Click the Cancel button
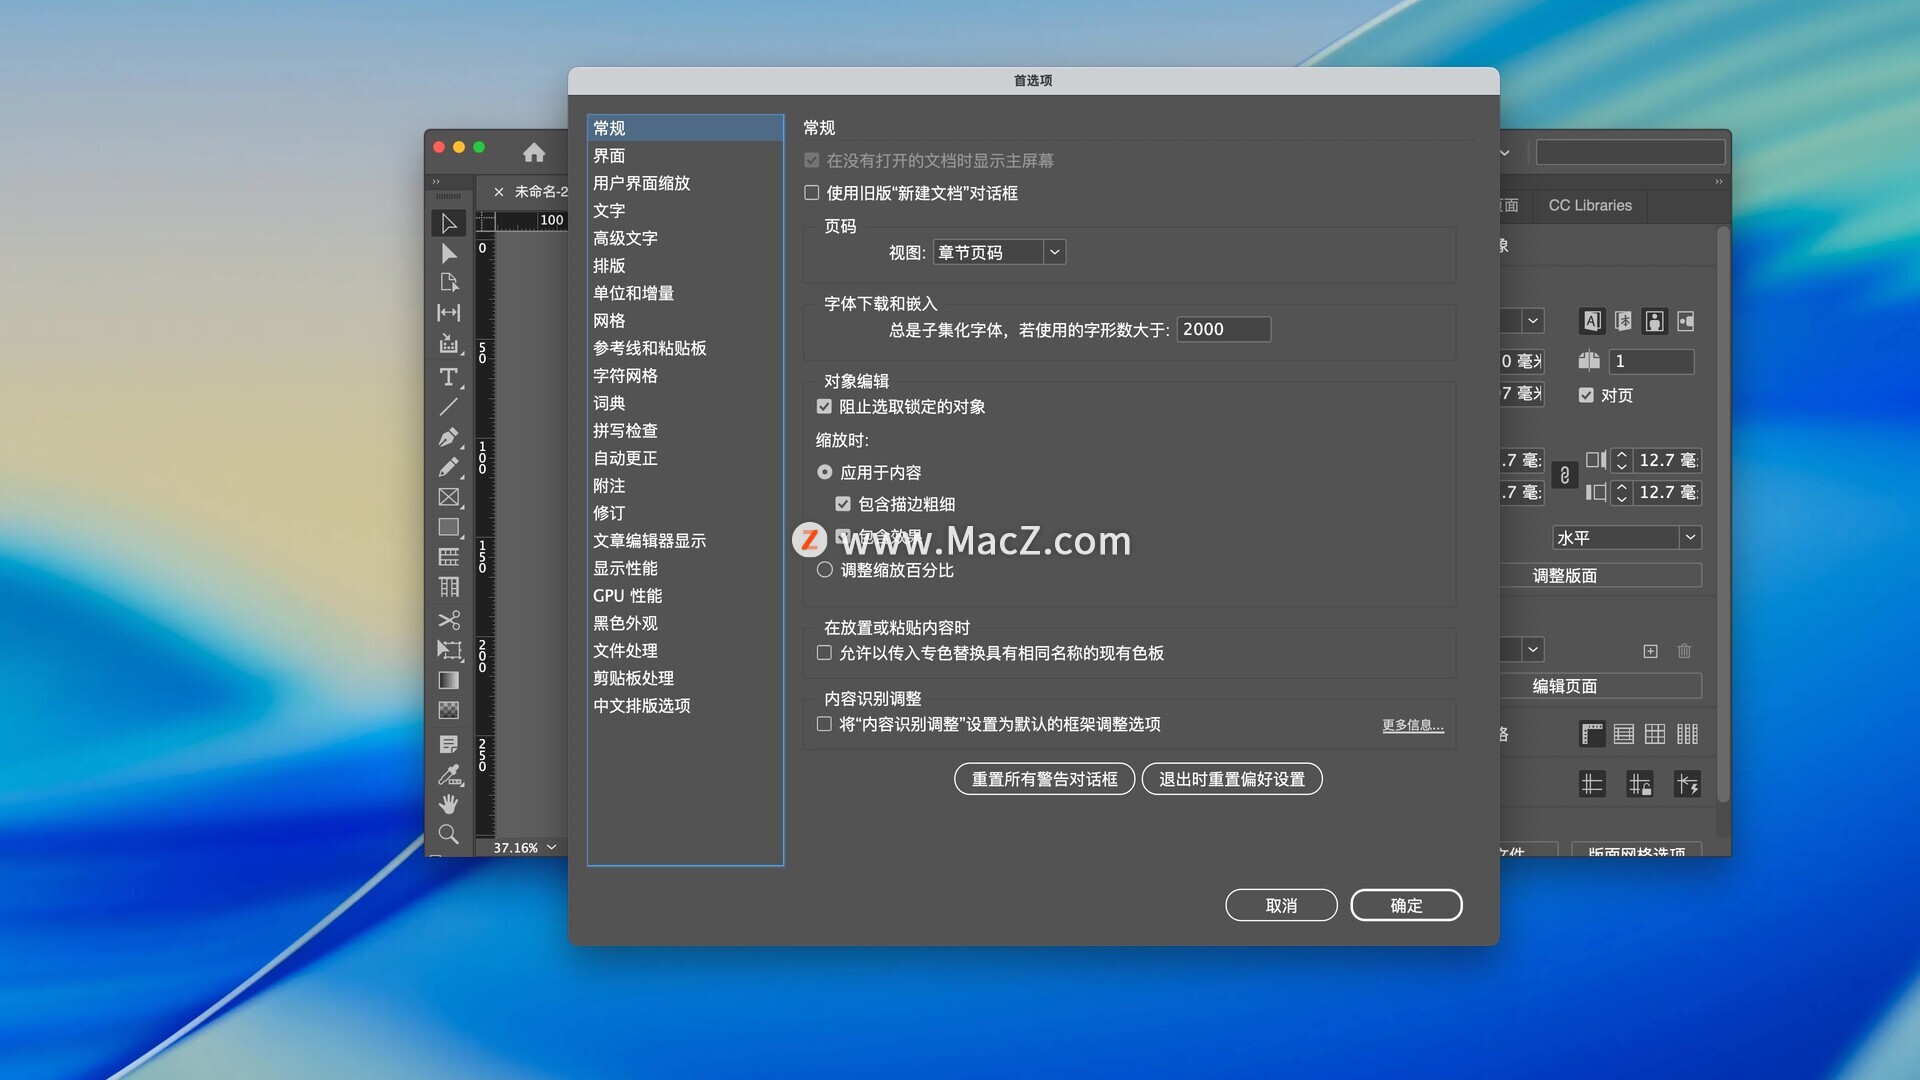 click(x=1281, y=905)
